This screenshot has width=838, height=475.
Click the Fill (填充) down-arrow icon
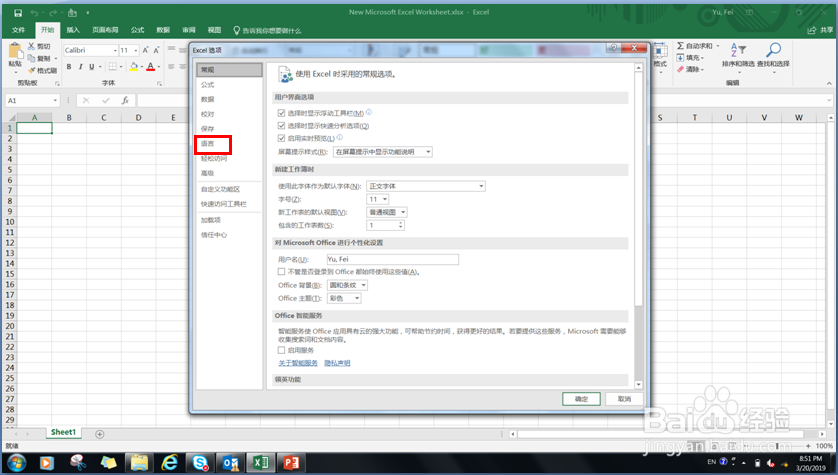point(680,58)
